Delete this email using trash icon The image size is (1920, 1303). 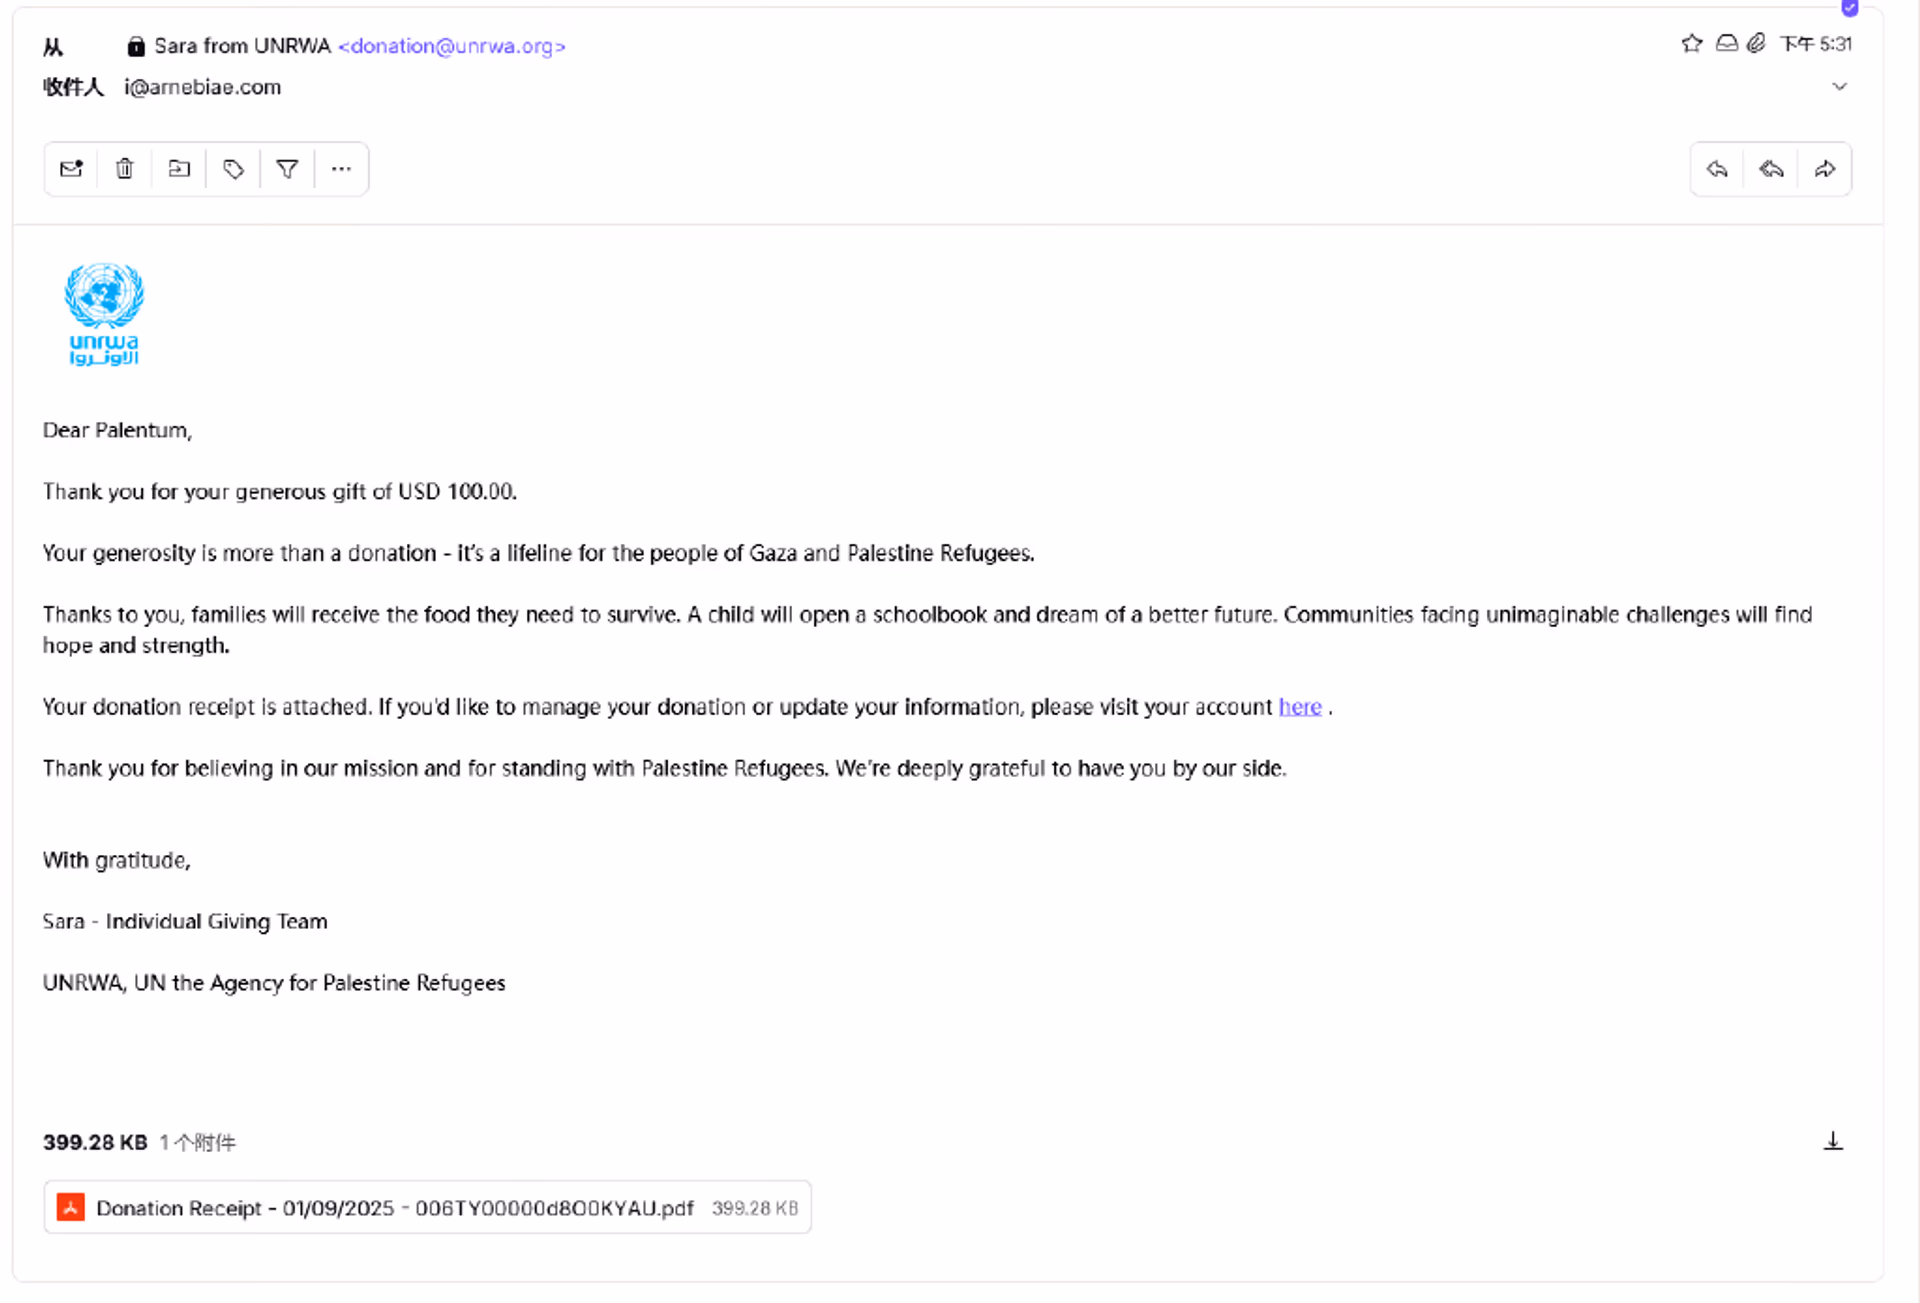point(125,169)
